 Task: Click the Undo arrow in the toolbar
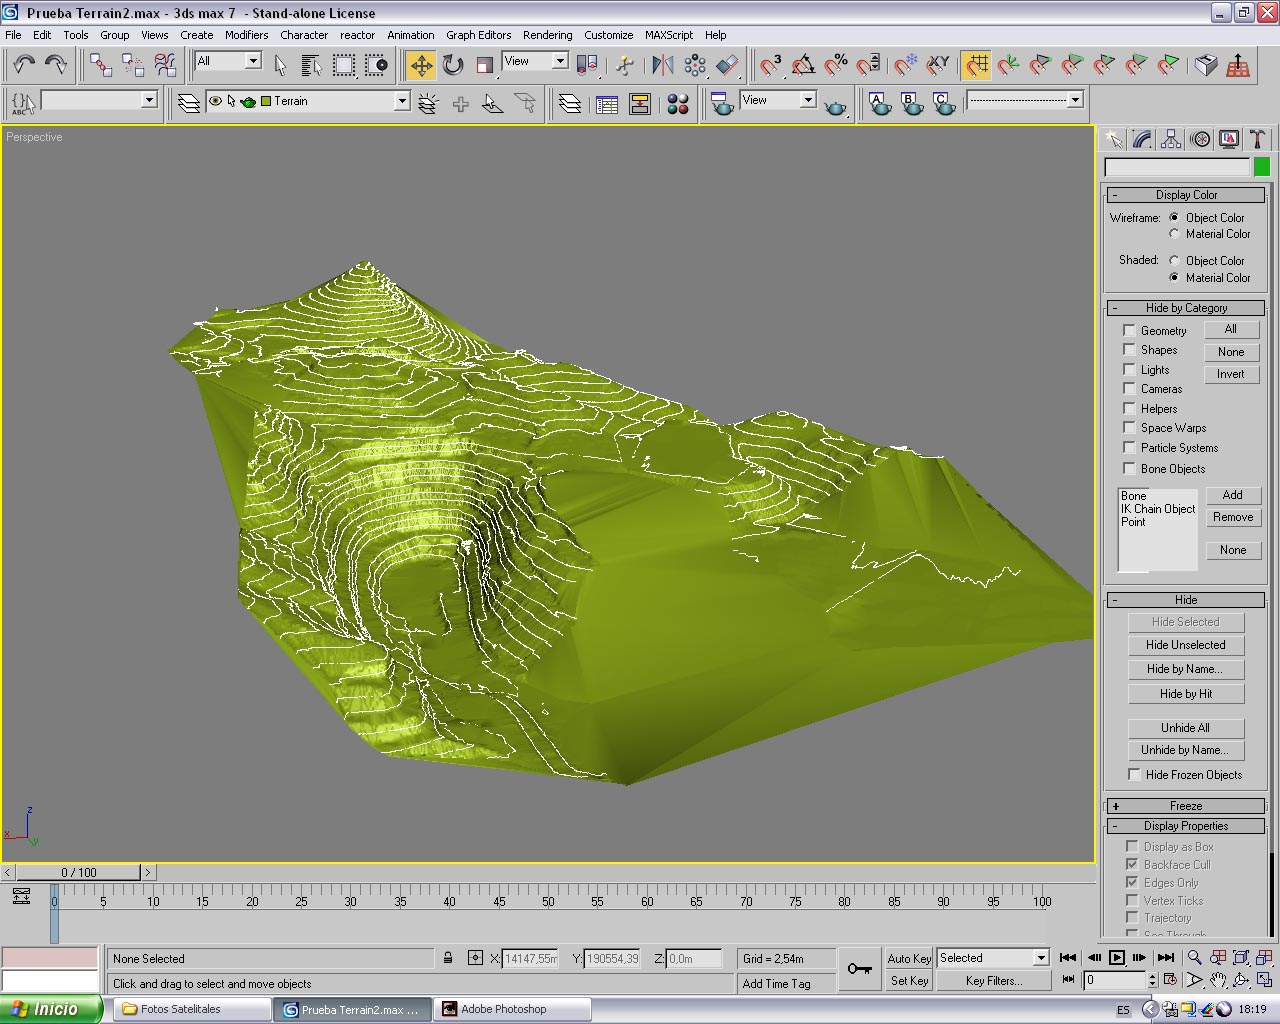[24, 66]
